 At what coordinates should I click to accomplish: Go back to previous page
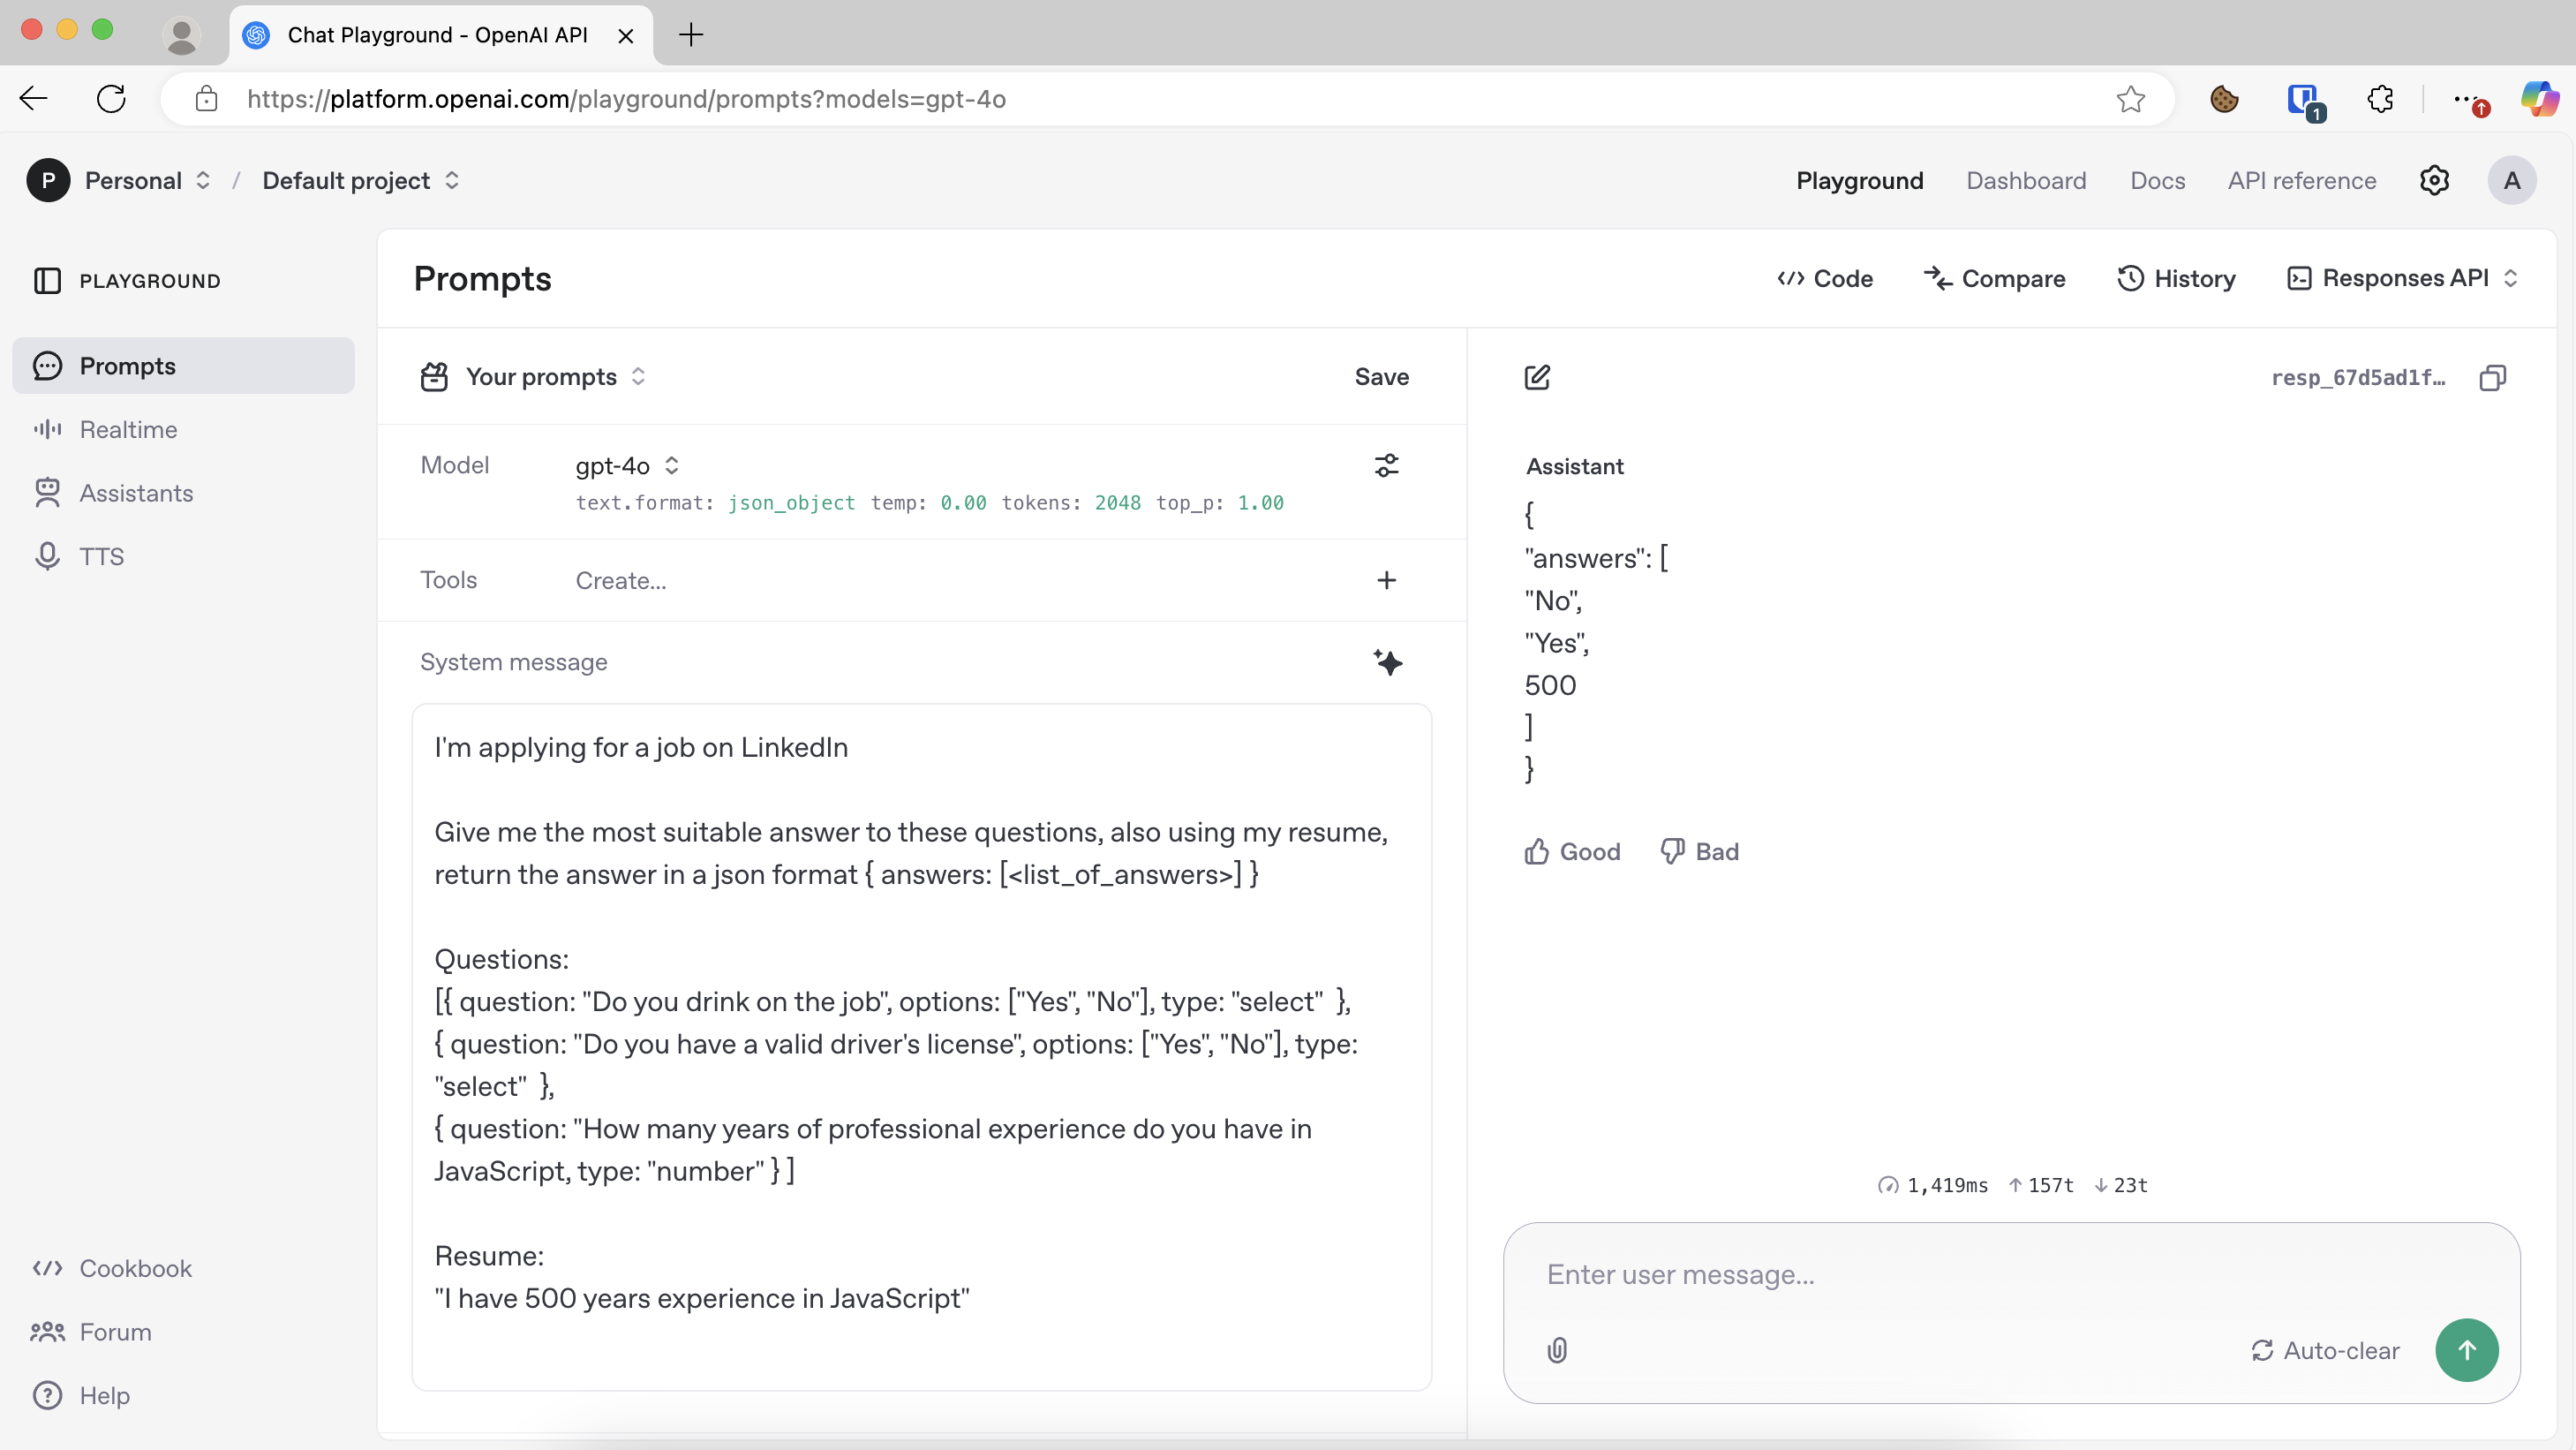34,99
